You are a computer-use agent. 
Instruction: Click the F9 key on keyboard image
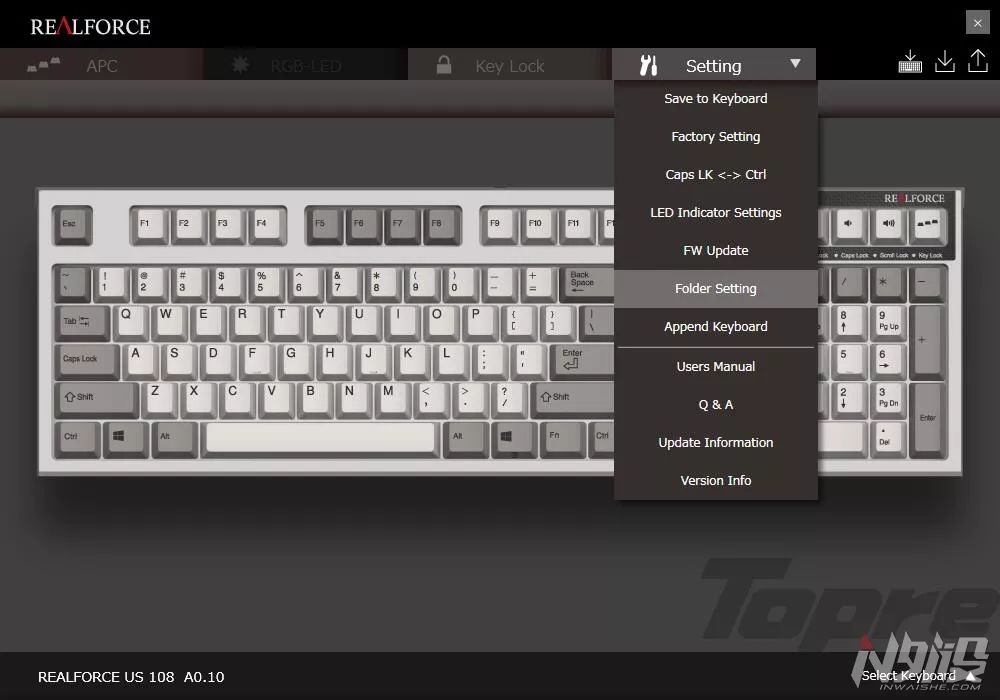[501, 225]
